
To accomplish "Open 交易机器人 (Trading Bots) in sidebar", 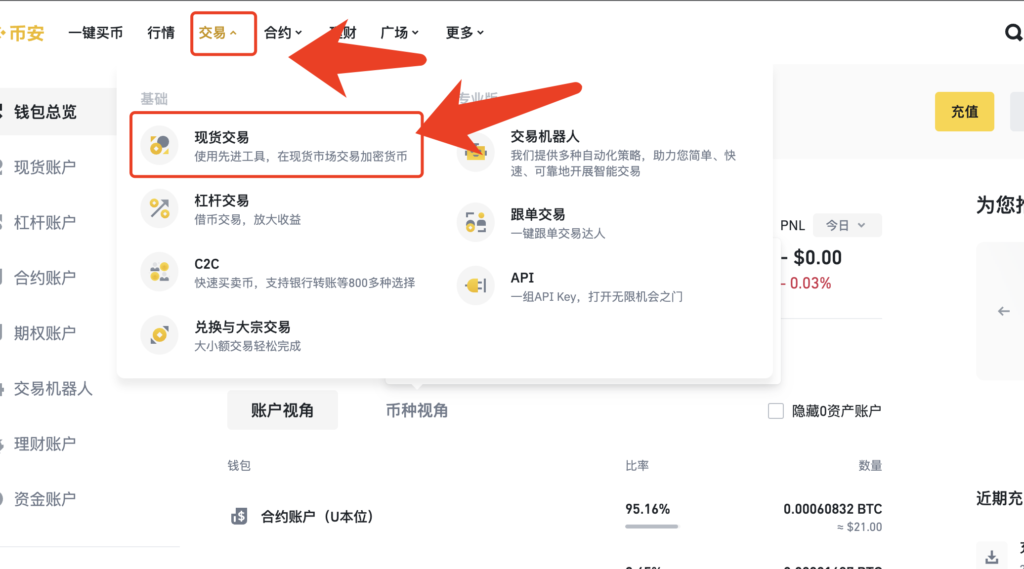I will (x=52, y=389).
